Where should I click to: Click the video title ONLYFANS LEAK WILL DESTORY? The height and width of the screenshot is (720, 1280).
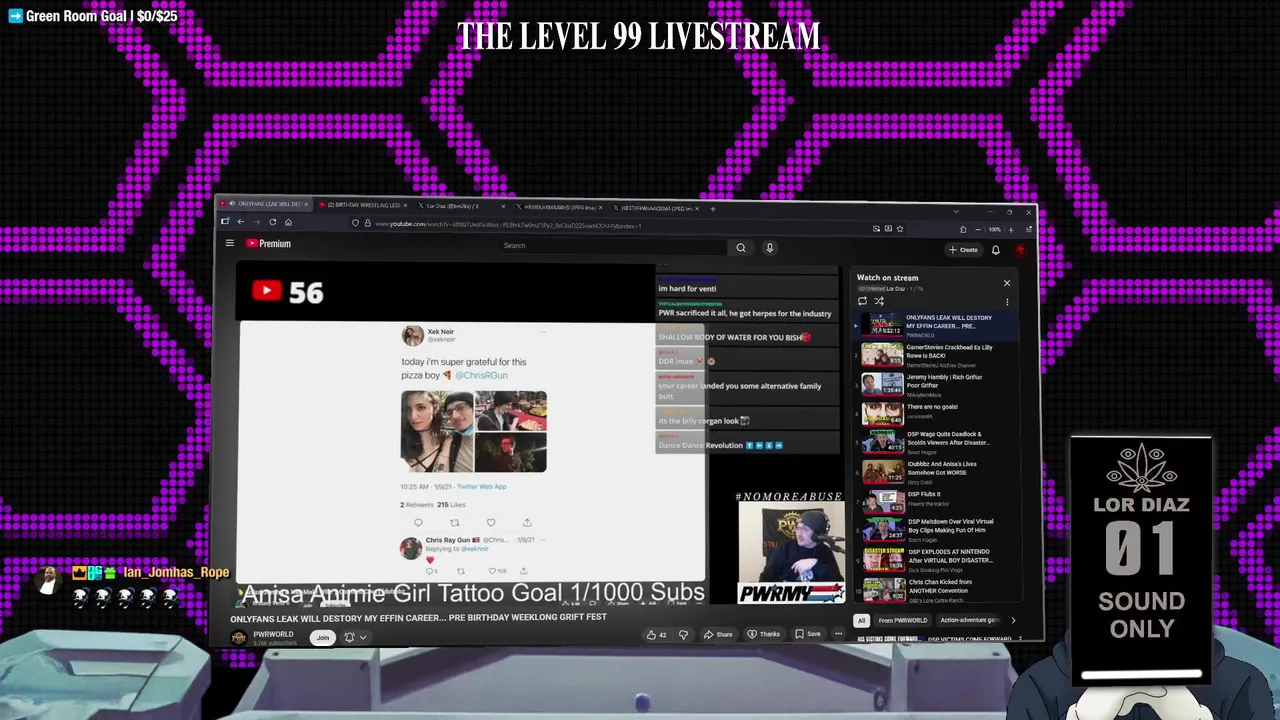(418, 618)
